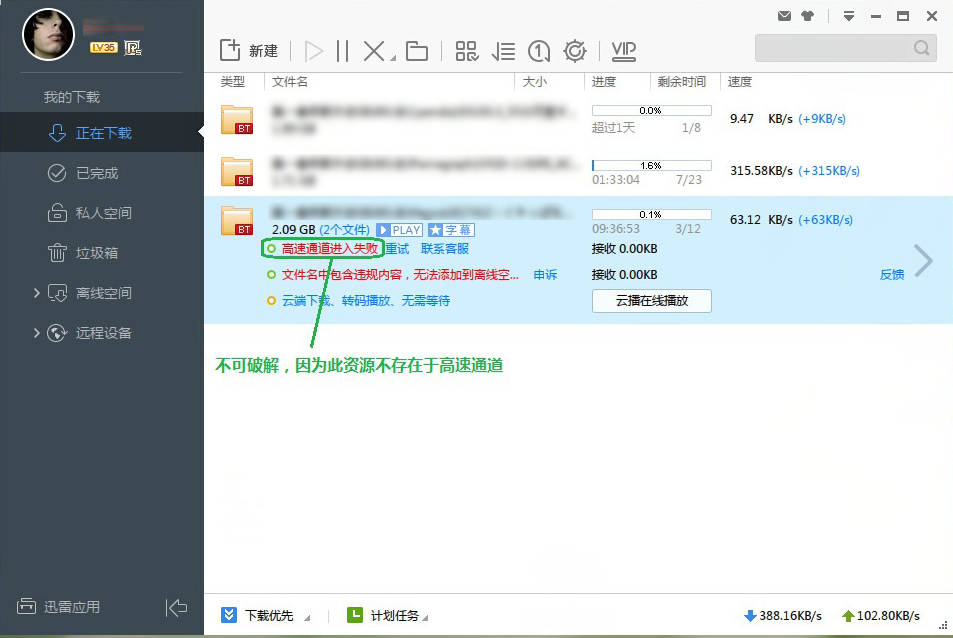This screenshot has height=638, width=953.
Task: Open the download folder toolbar icon
Action: pyautogui.click(x=417, y=51)
